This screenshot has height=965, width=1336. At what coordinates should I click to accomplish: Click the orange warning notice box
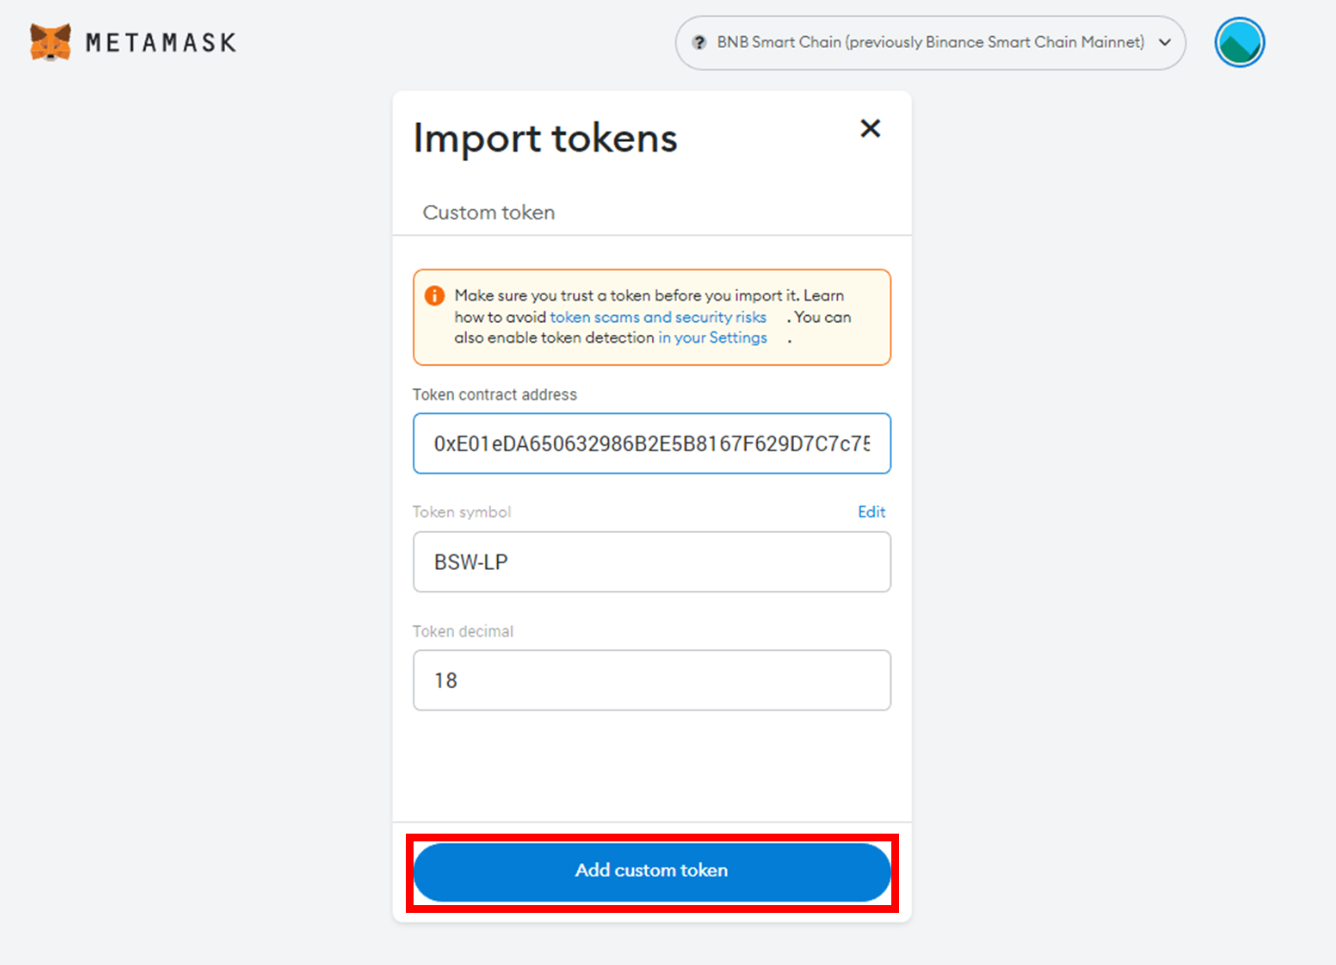tap(652, 317)
